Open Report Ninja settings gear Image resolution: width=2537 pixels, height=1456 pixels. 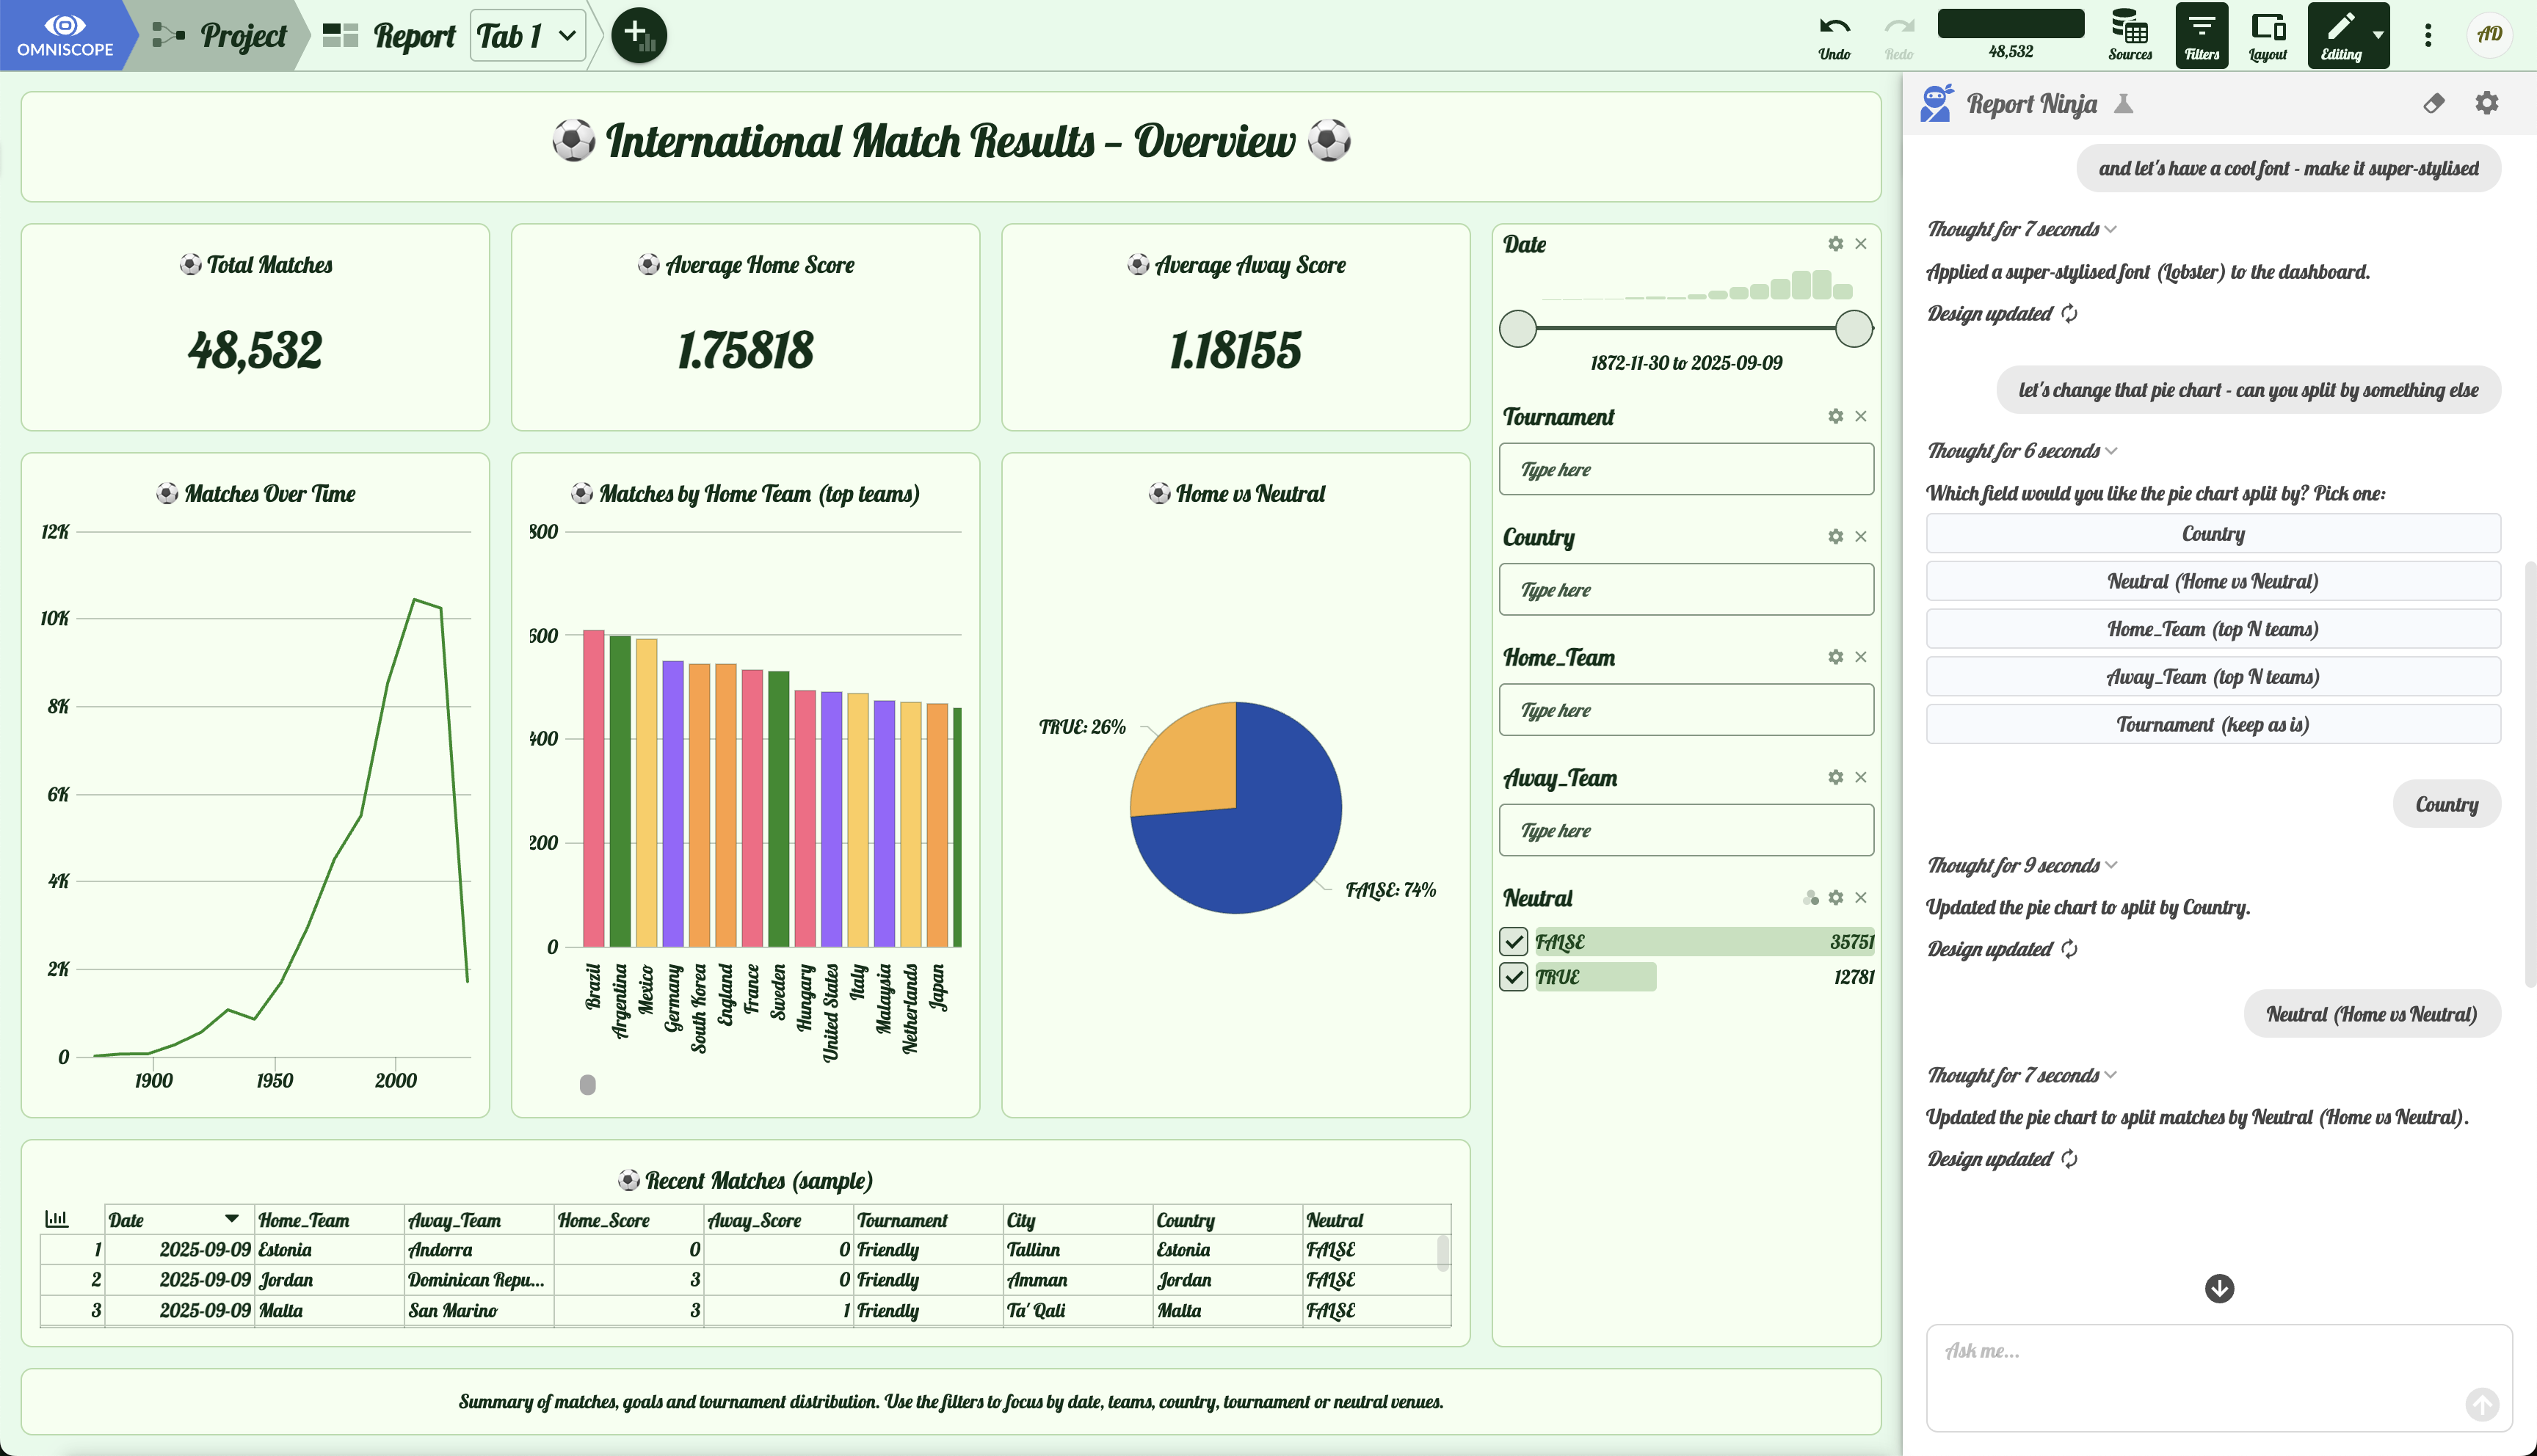click(x=2486, y=103)
